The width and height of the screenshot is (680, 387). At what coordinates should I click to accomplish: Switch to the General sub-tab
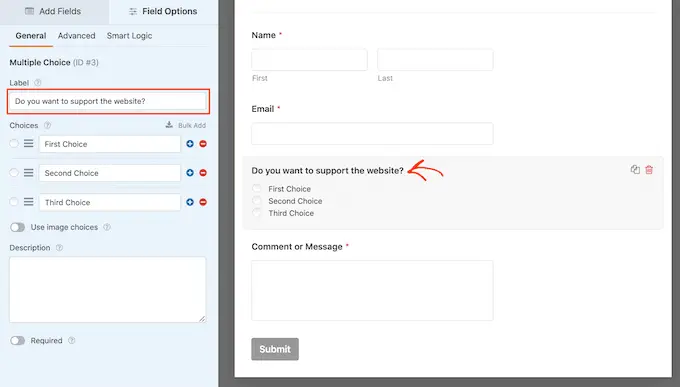point(31,36)
